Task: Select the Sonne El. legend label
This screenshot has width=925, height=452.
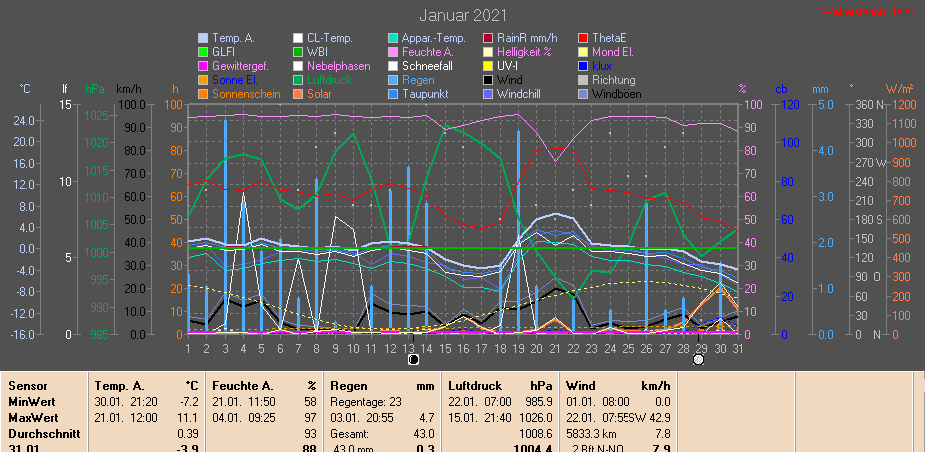Action: pos(235,80)
